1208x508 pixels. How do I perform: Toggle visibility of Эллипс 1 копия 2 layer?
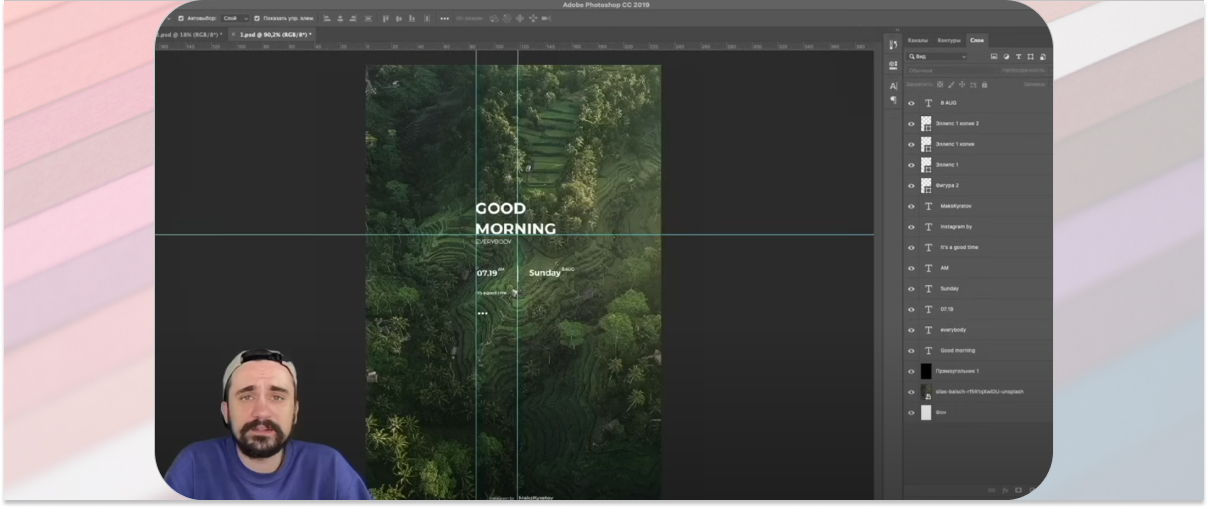(911, 124)
